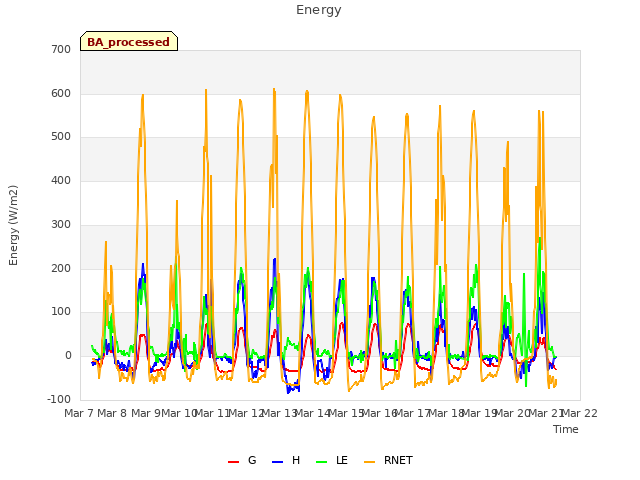
Task: Toggle the RNET series legend entry
Action: (x=388, y=460)
